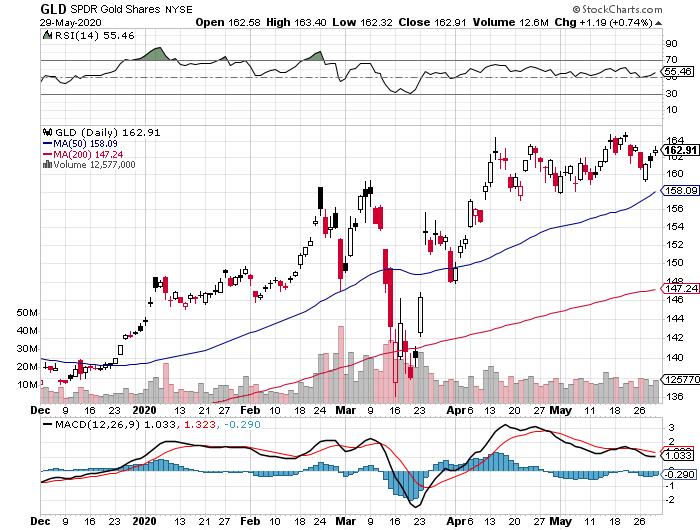Viewport: 700px width, 530px height.
Task: Click the 156 price axis label
Action: pyautogui.click(x=674, y=209)
